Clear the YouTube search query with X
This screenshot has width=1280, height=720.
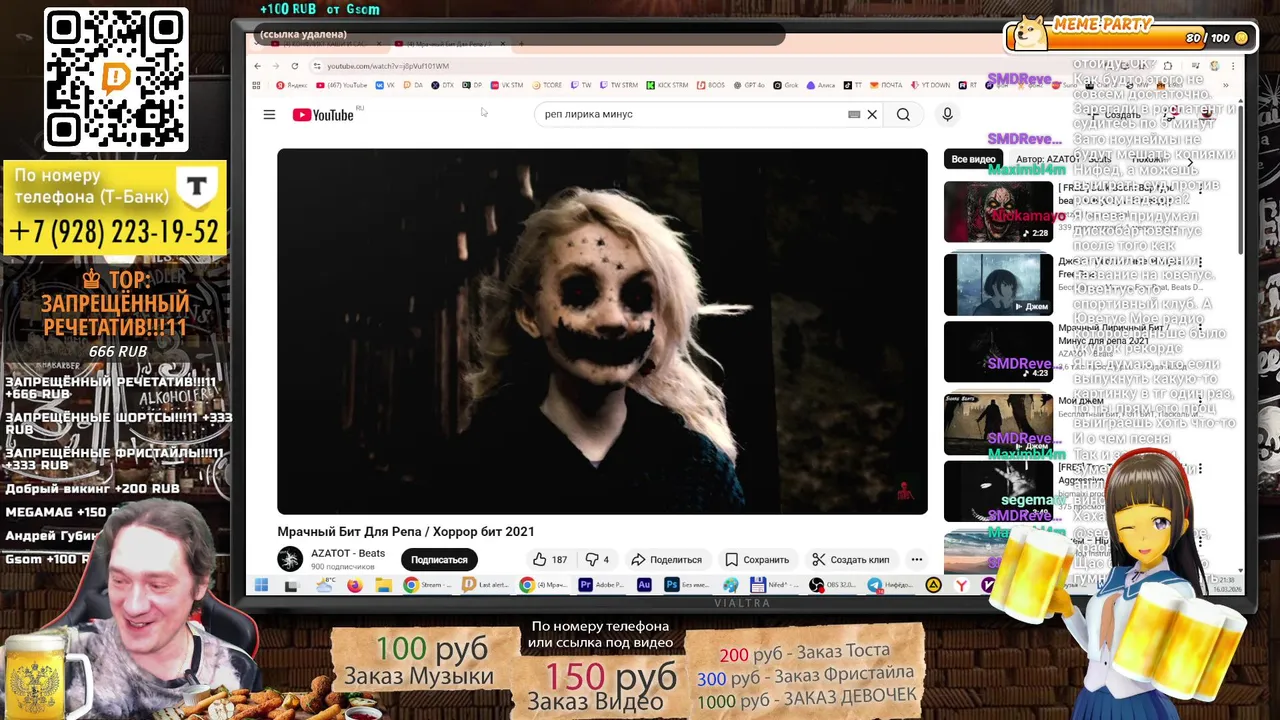[872, 114]
